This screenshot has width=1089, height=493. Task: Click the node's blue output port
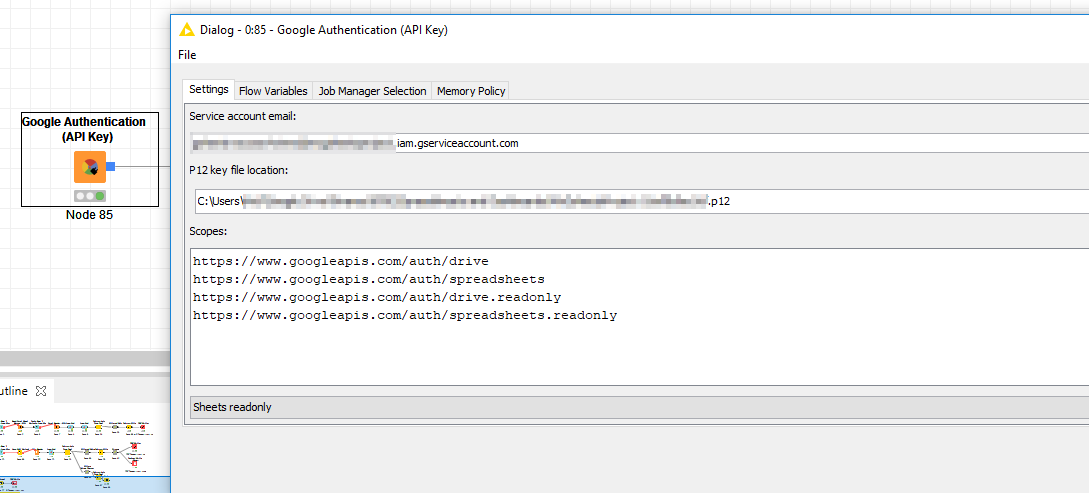pyautogui.click(x=110, y=167)
